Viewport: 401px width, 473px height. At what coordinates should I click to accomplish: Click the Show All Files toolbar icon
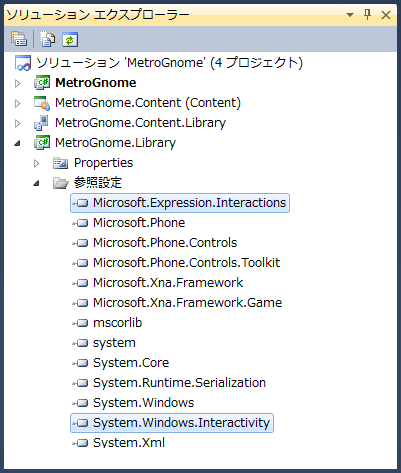(x=48, y=39)
